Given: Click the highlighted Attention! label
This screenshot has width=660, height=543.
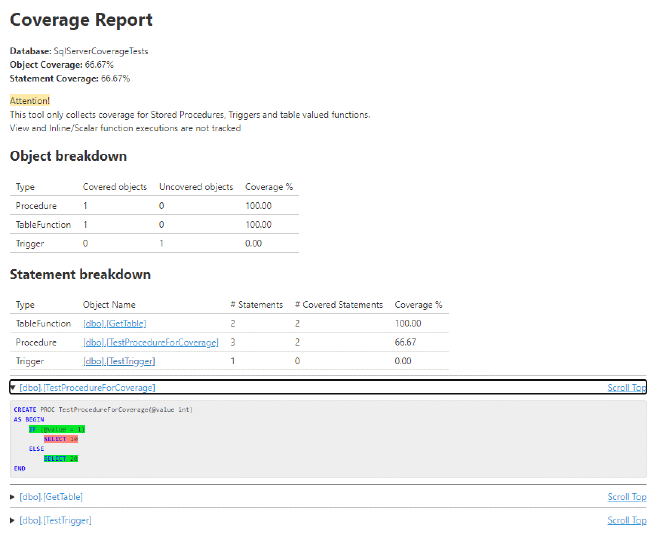Looking at the screenshot, I should click(x=30, y=101).
